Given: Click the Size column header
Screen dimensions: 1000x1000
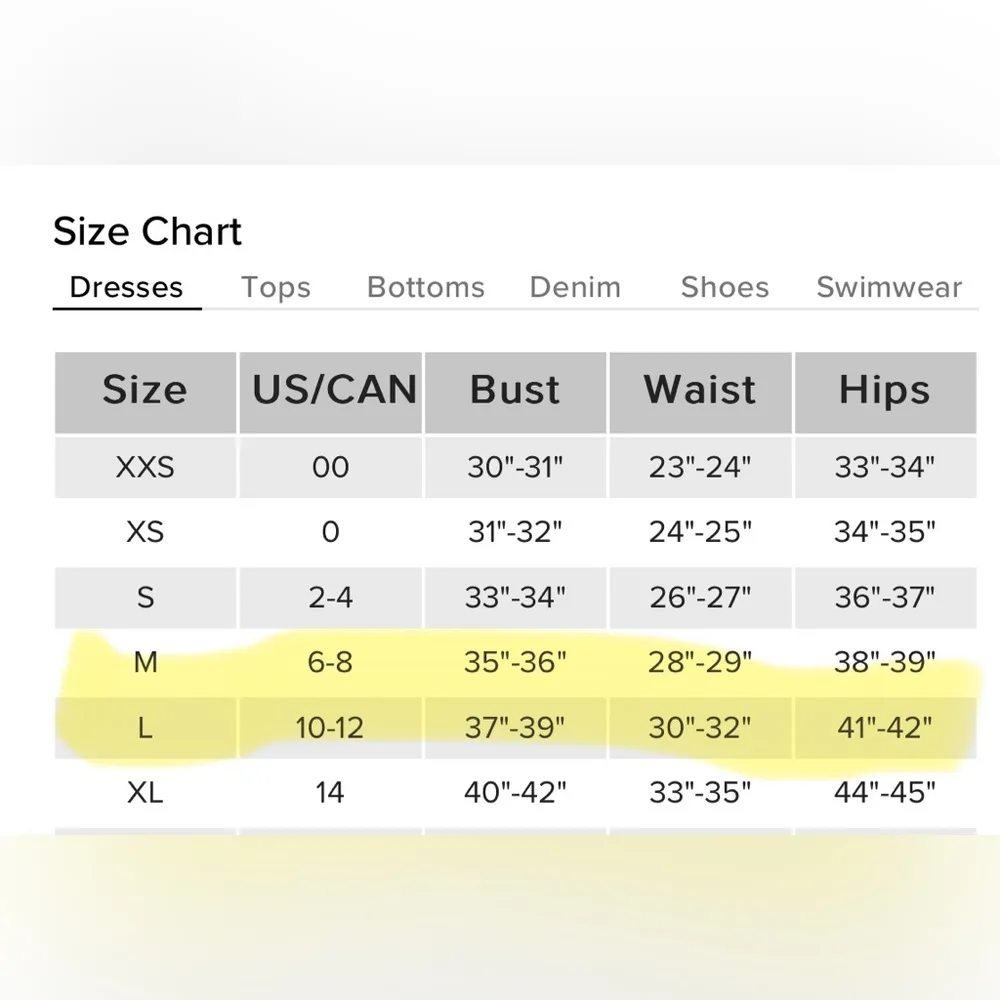Looking at the screenshot, I should pyautogui.click(x=145, y=391).
